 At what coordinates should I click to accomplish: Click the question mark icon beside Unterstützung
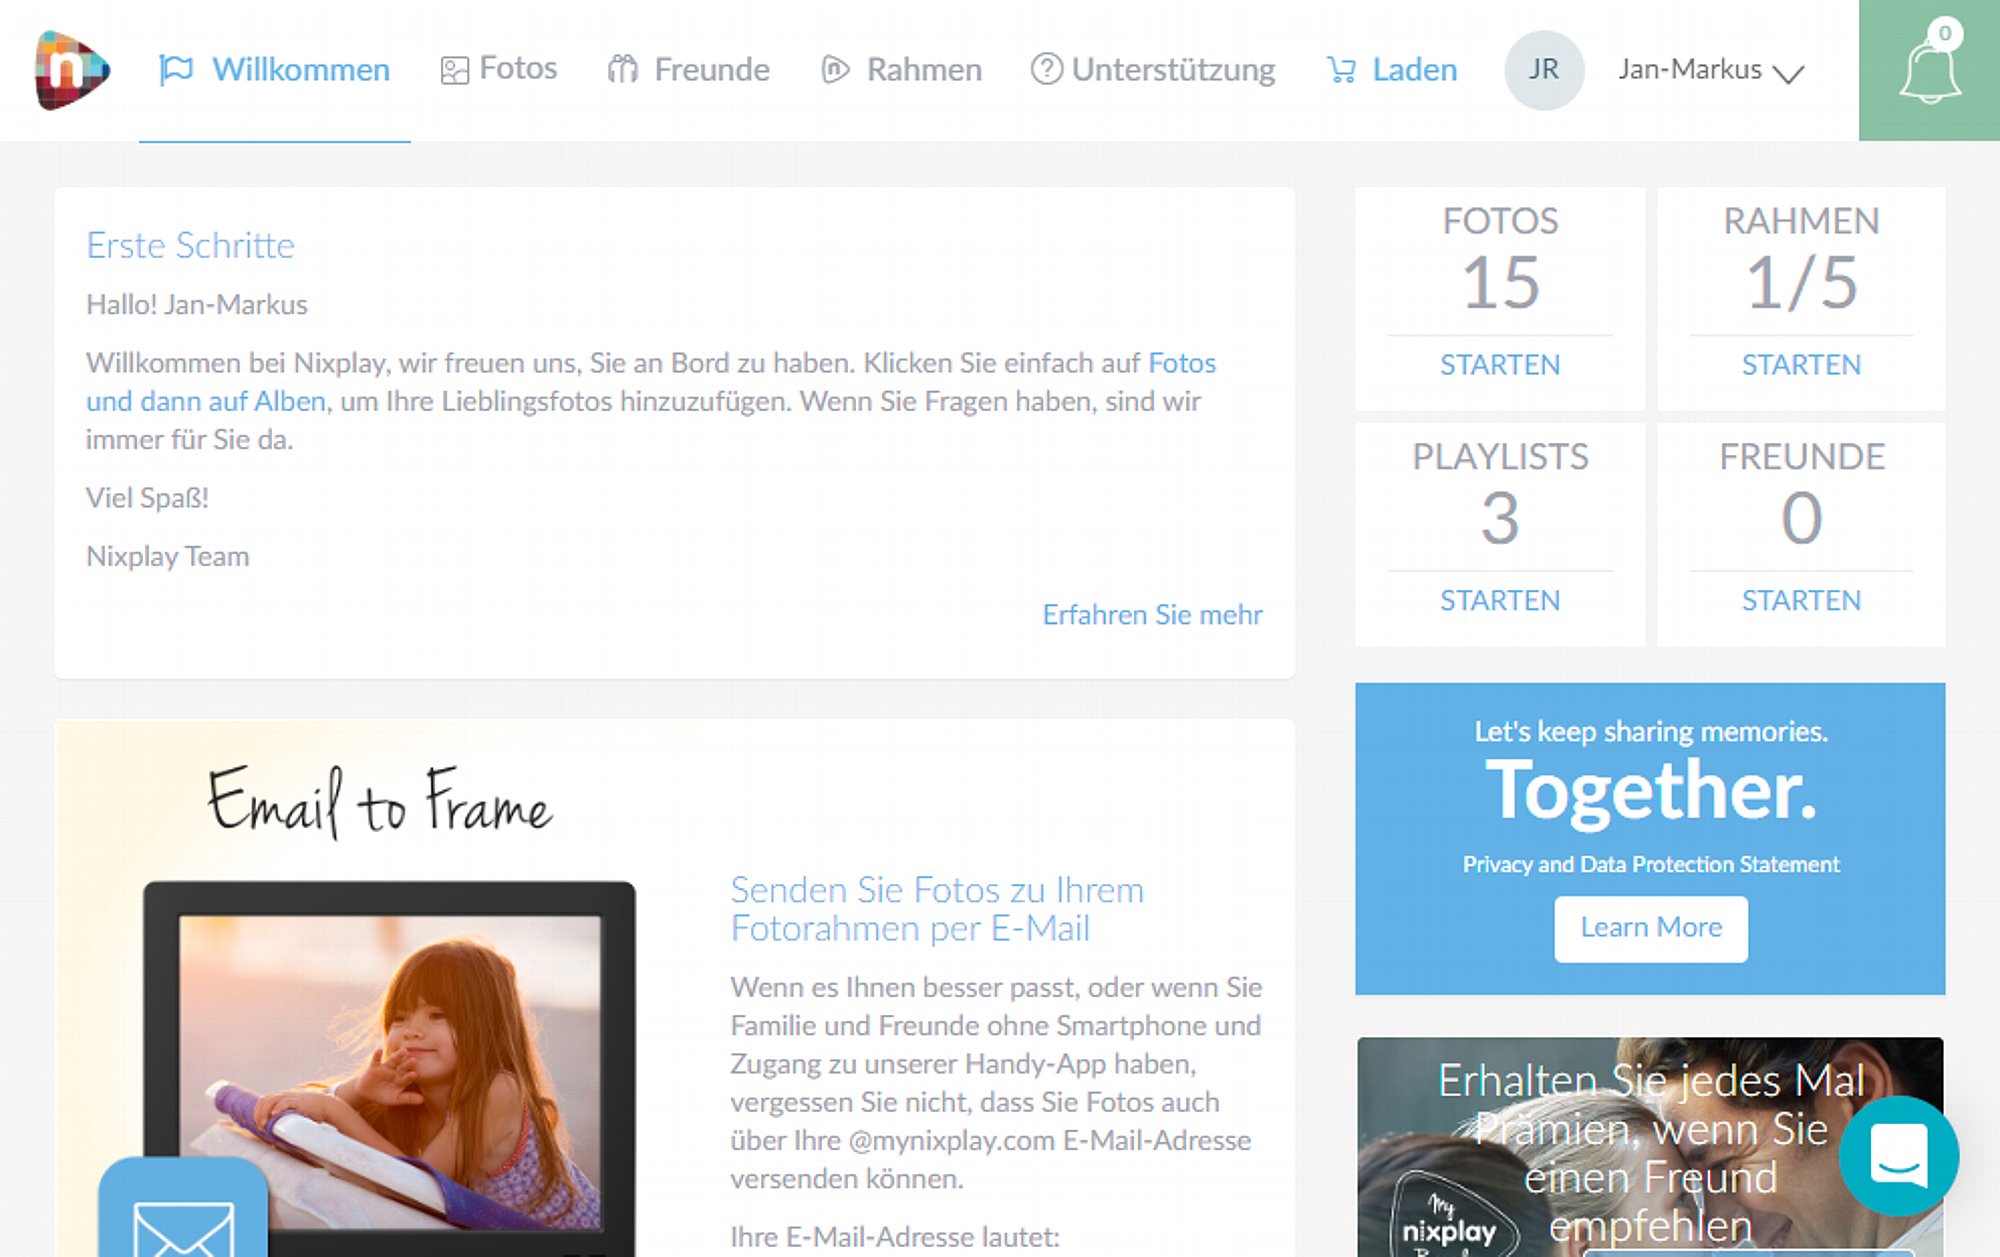coord(1046,69)
